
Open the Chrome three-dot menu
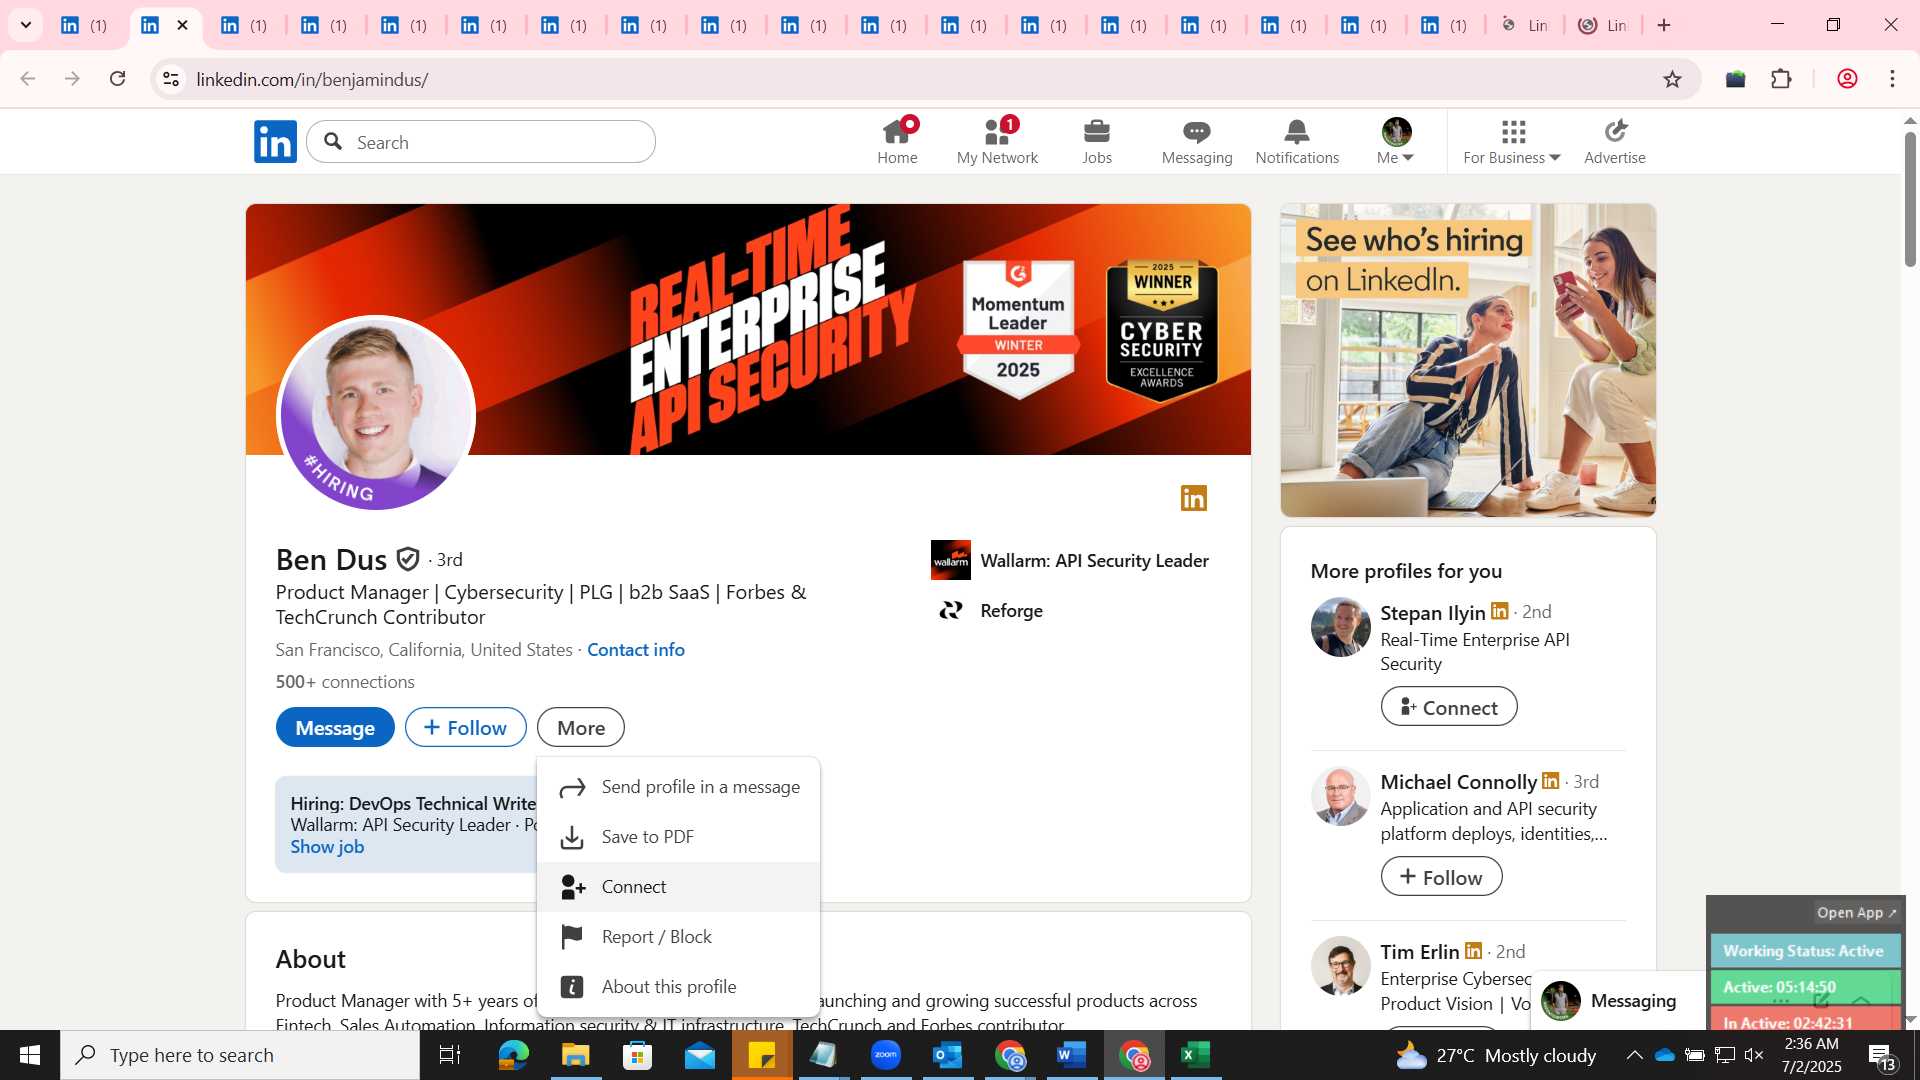[1892, 79]
